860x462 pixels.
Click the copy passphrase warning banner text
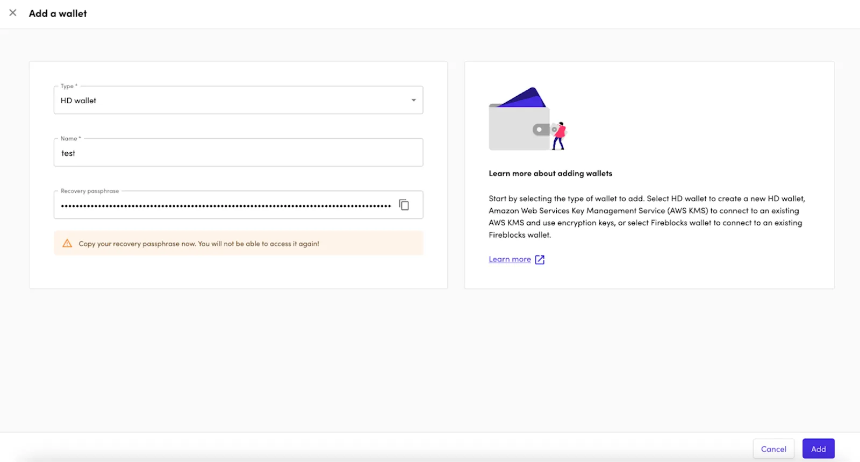click(x=199, y=244)
